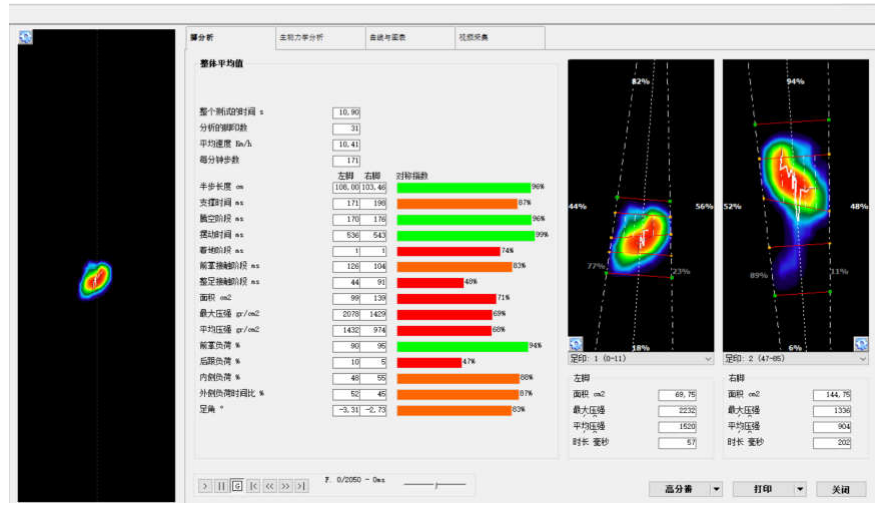The image size is (891, 531).
Task: Jump to first frame in playback controls
Action: (253, 486)
